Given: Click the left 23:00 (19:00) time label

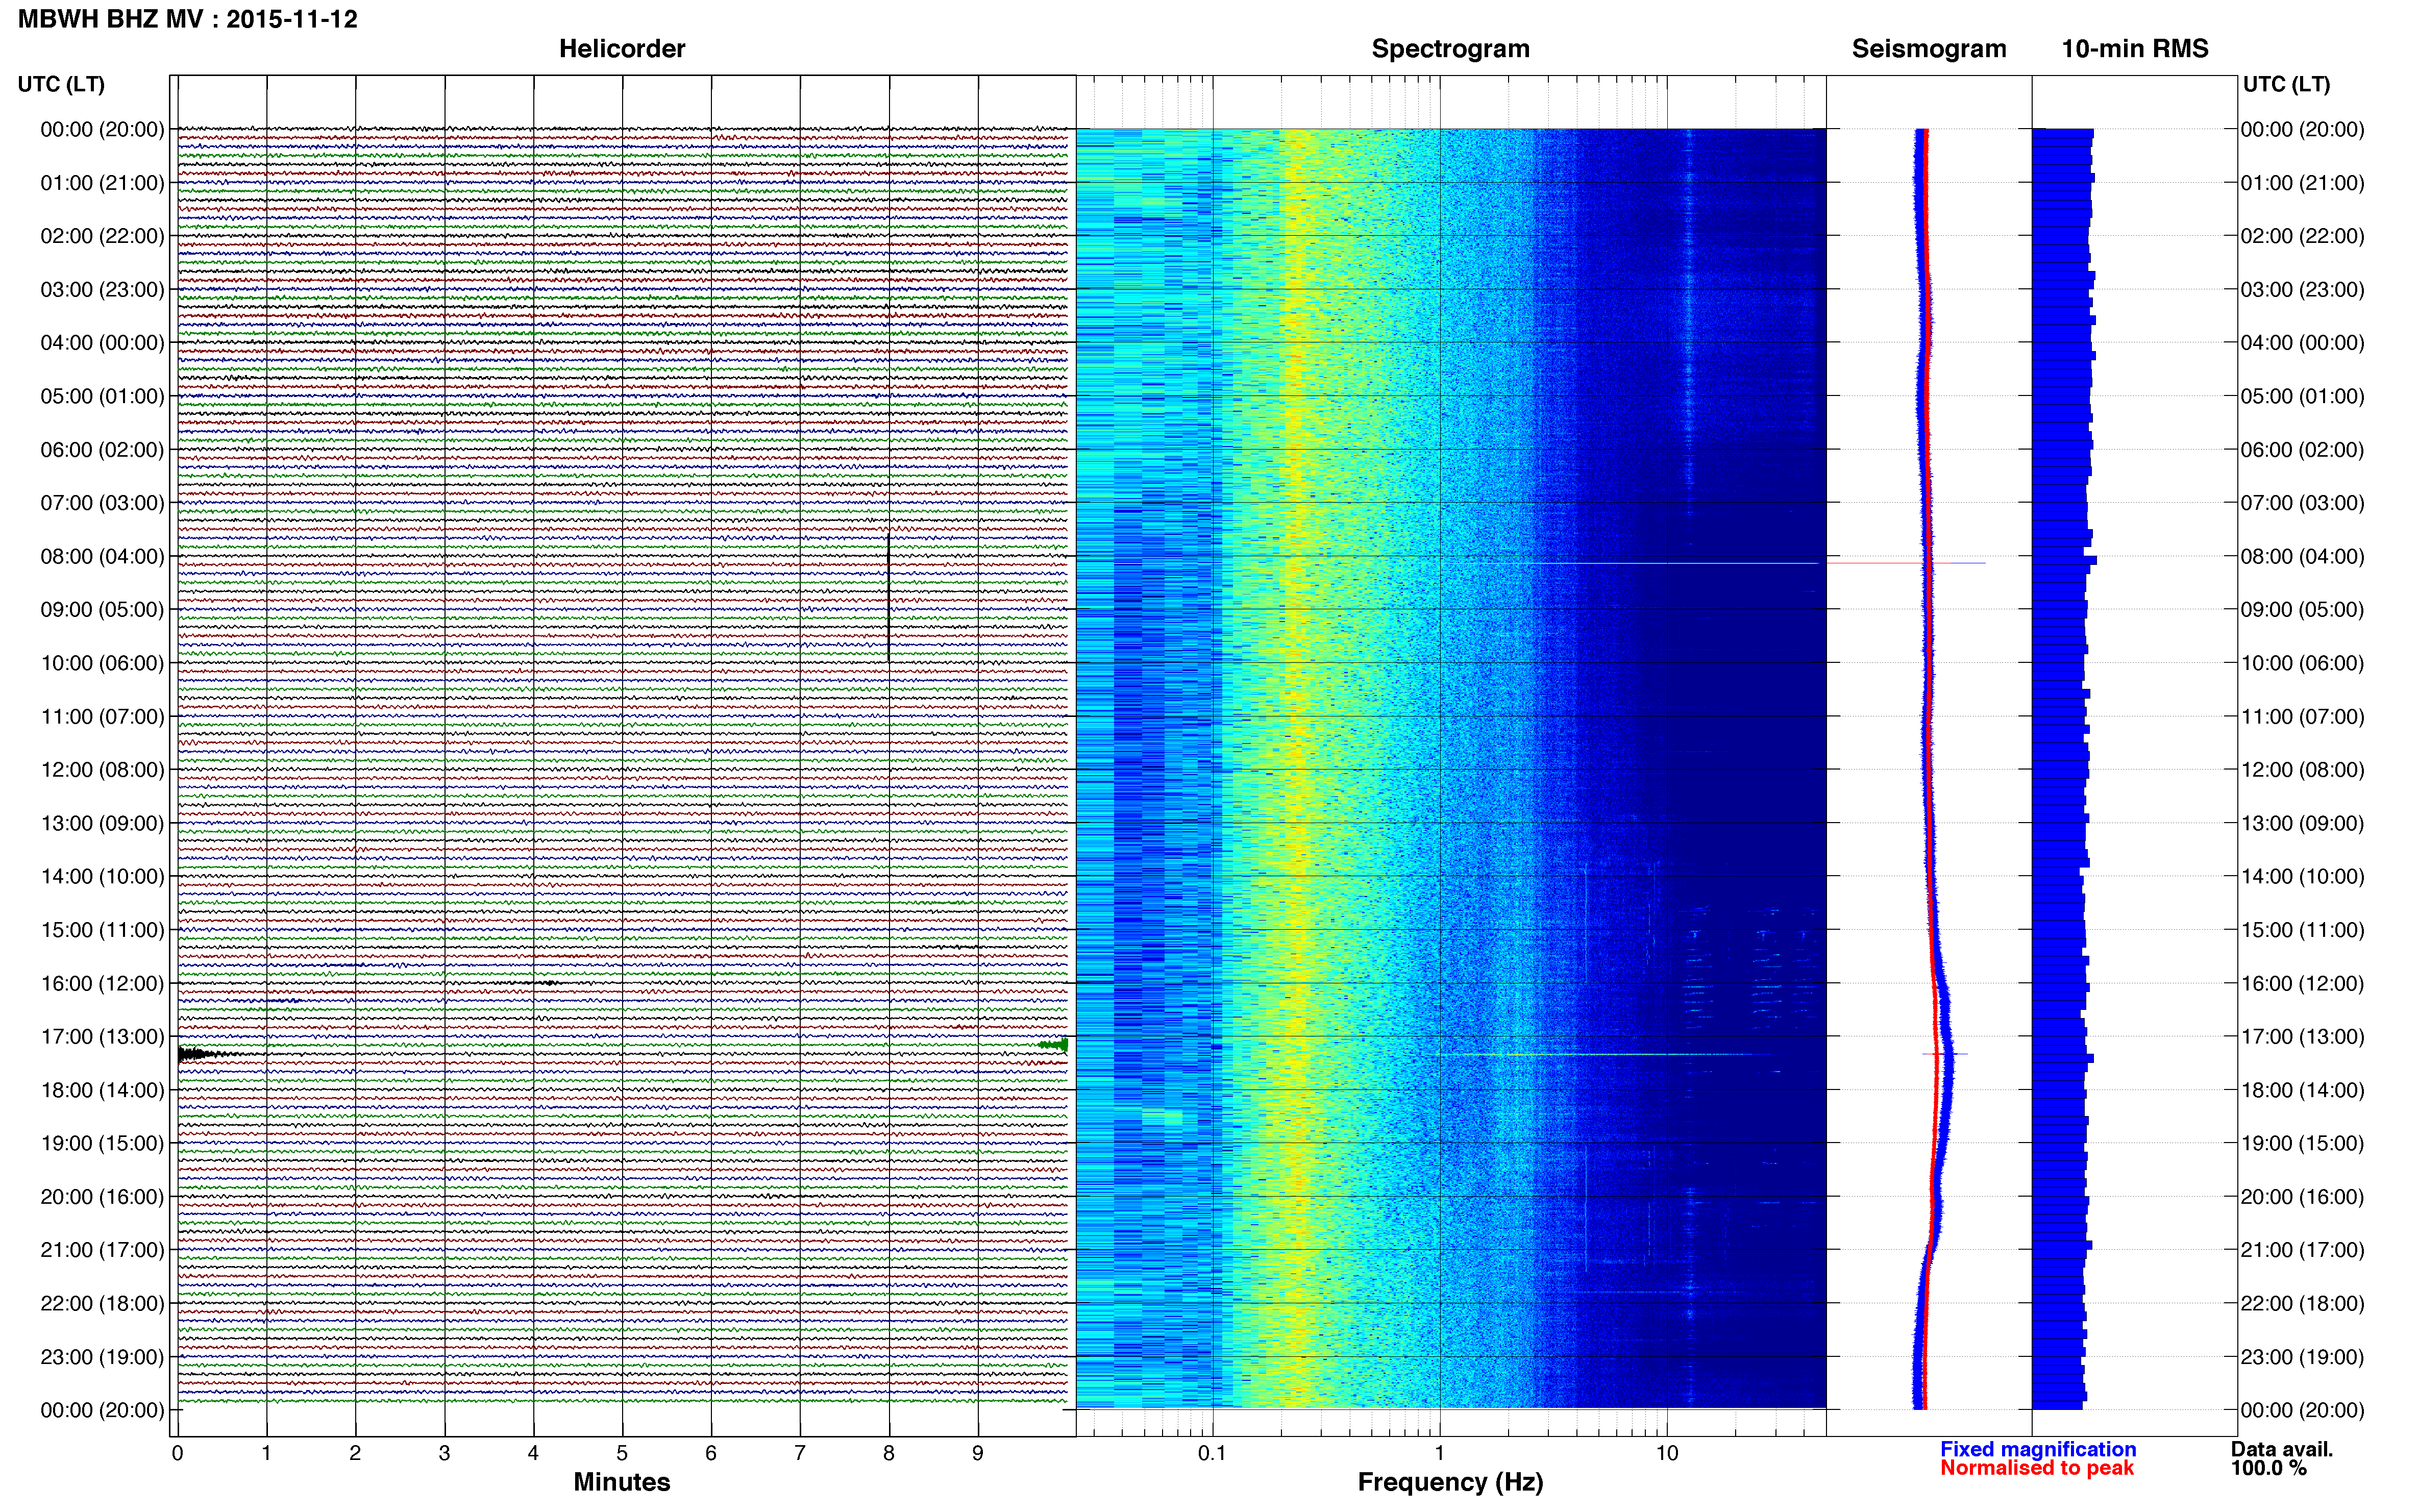Looking at the screenshot, I should tap(102, 1357).
